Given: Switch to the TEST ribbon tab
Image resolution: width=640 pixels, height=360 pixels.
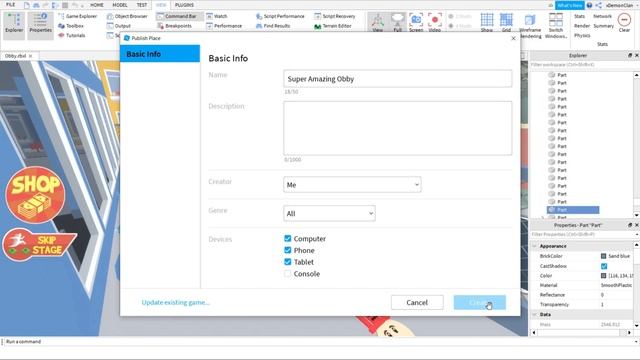Looking at the screenshot, I should (x=142, y=5).
